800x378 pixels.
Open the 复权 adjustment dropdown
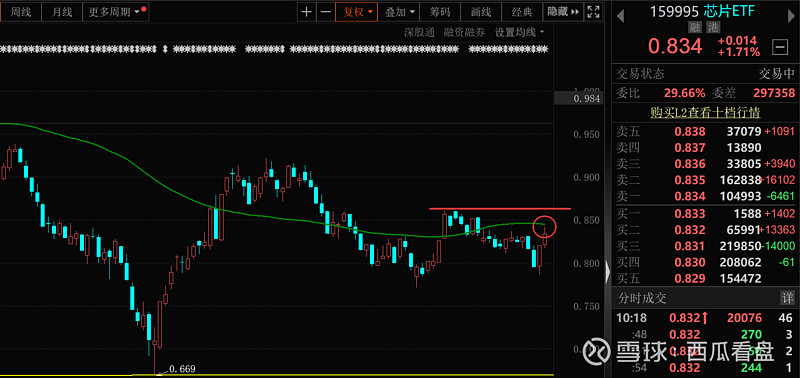tap(356, 12)
